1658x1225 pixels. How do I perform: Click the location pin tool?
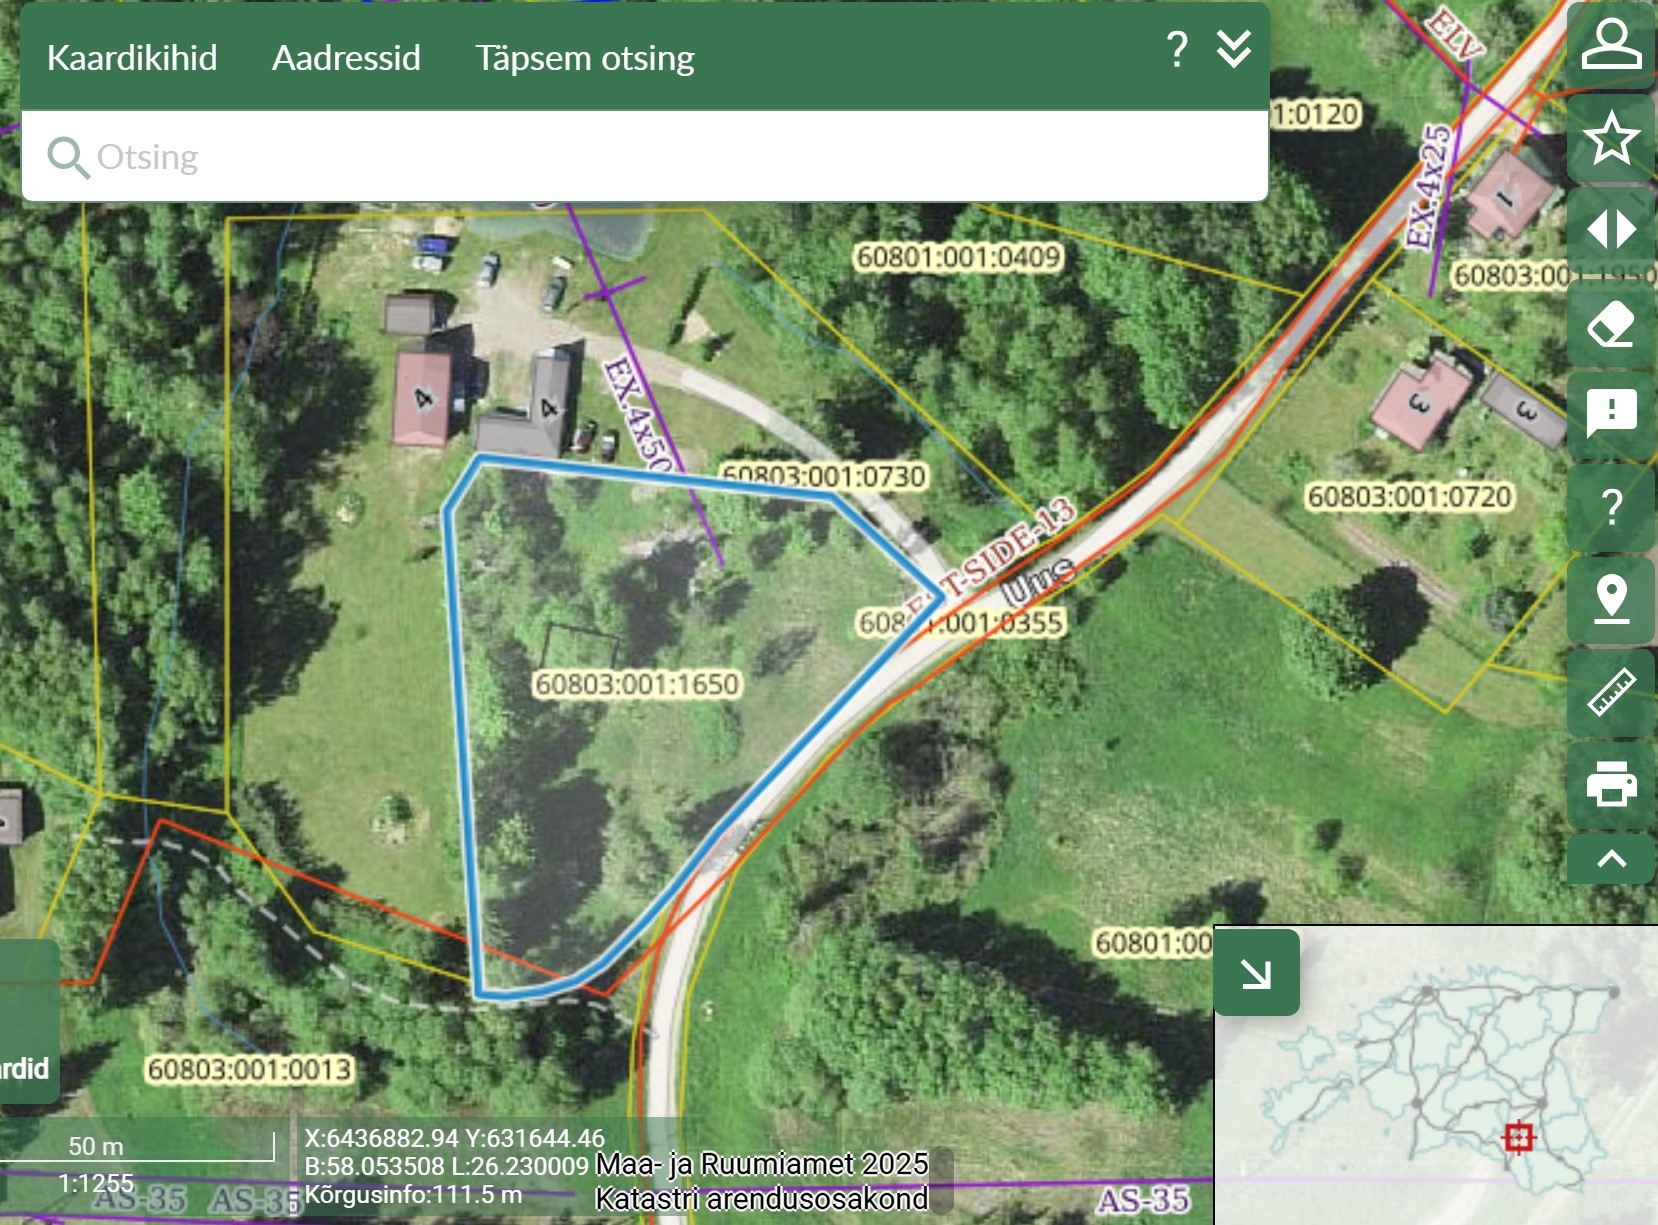click(1611, 600)
